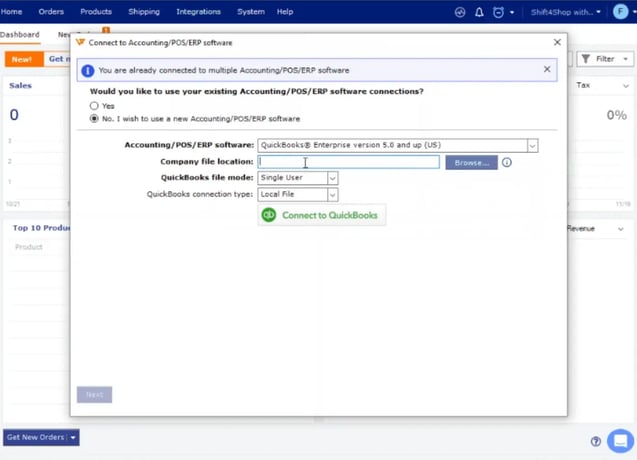Open the QuickBooks file mode dropdown
Image resolution: width=637 pixels, height=460 pixels.
click(332, 178)
